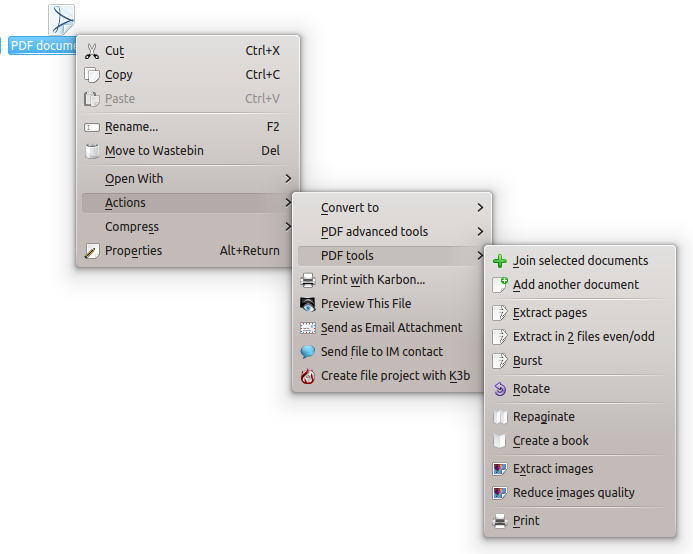
Task: Click the K3b flame icon
Action: point(308,376)
